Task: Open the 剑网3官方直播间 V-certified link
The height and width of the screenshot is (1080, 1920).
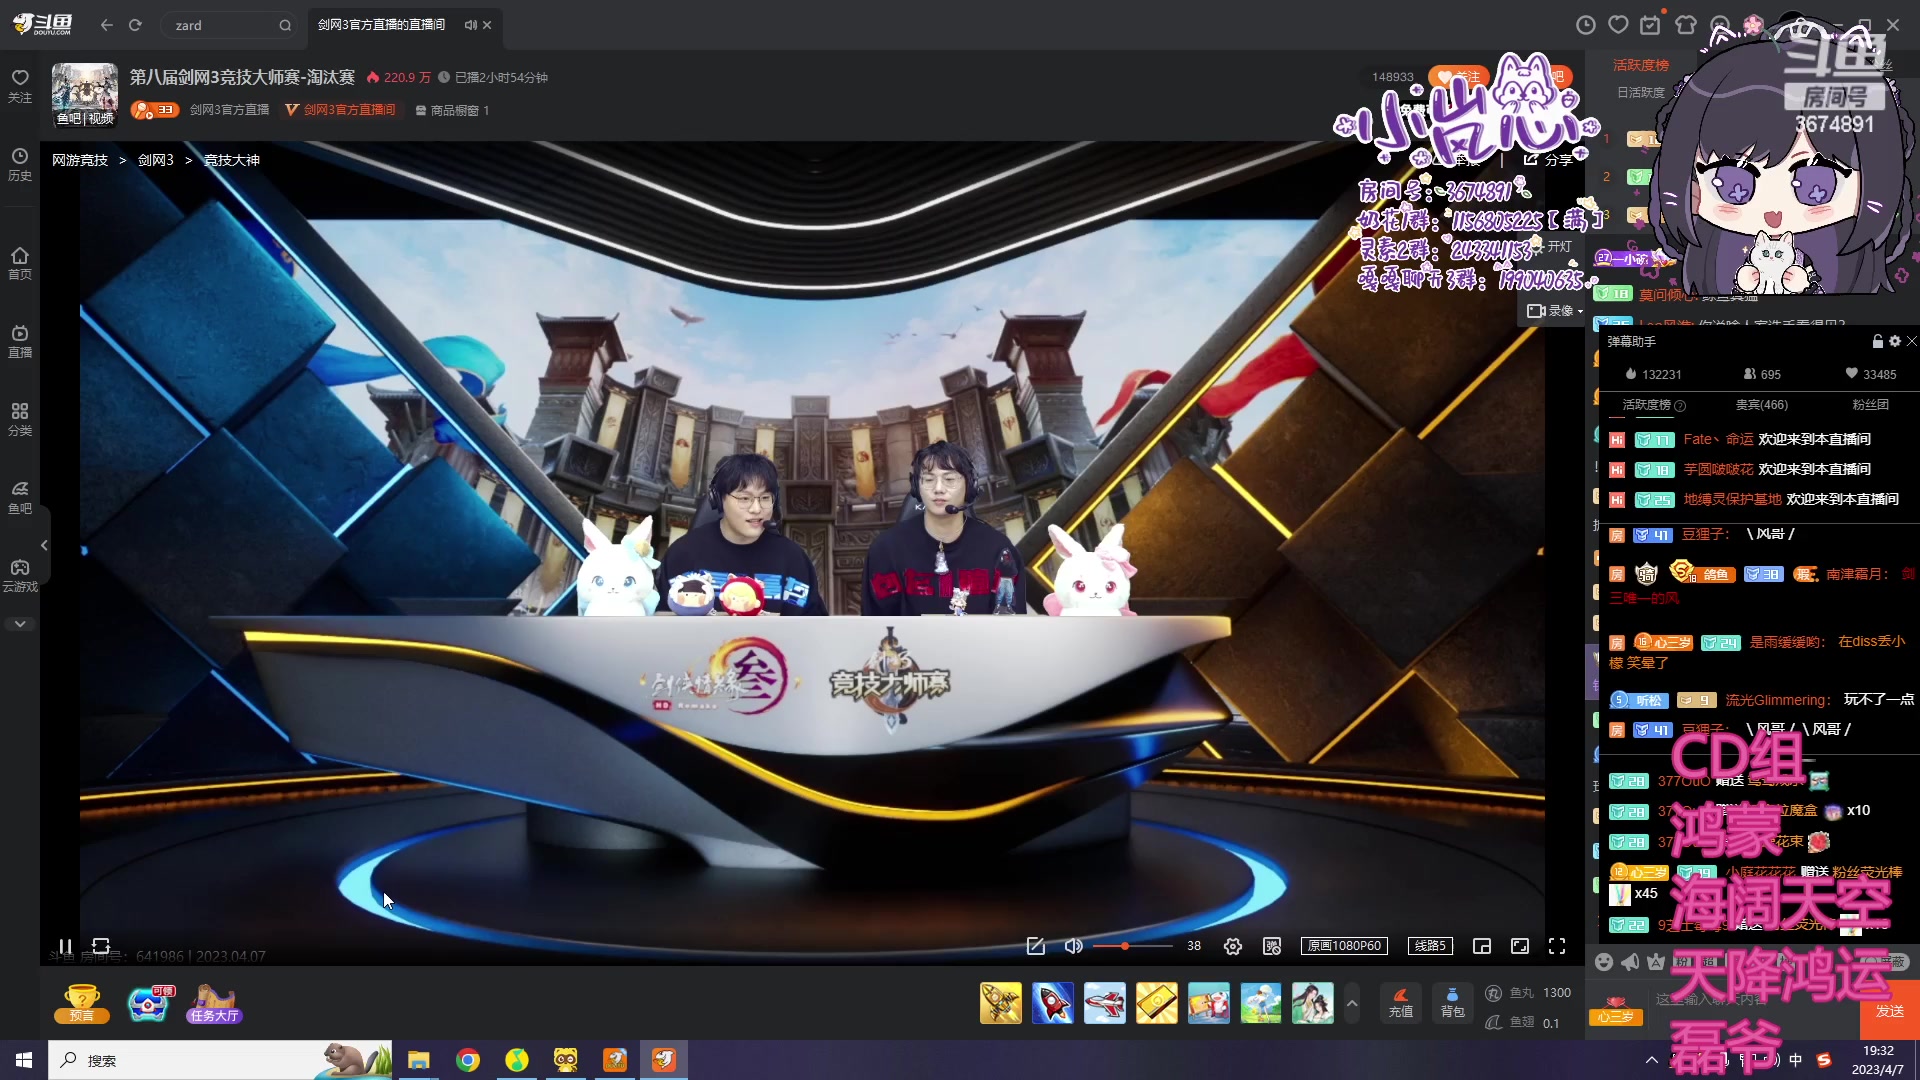Action: (x=341, y=110)
